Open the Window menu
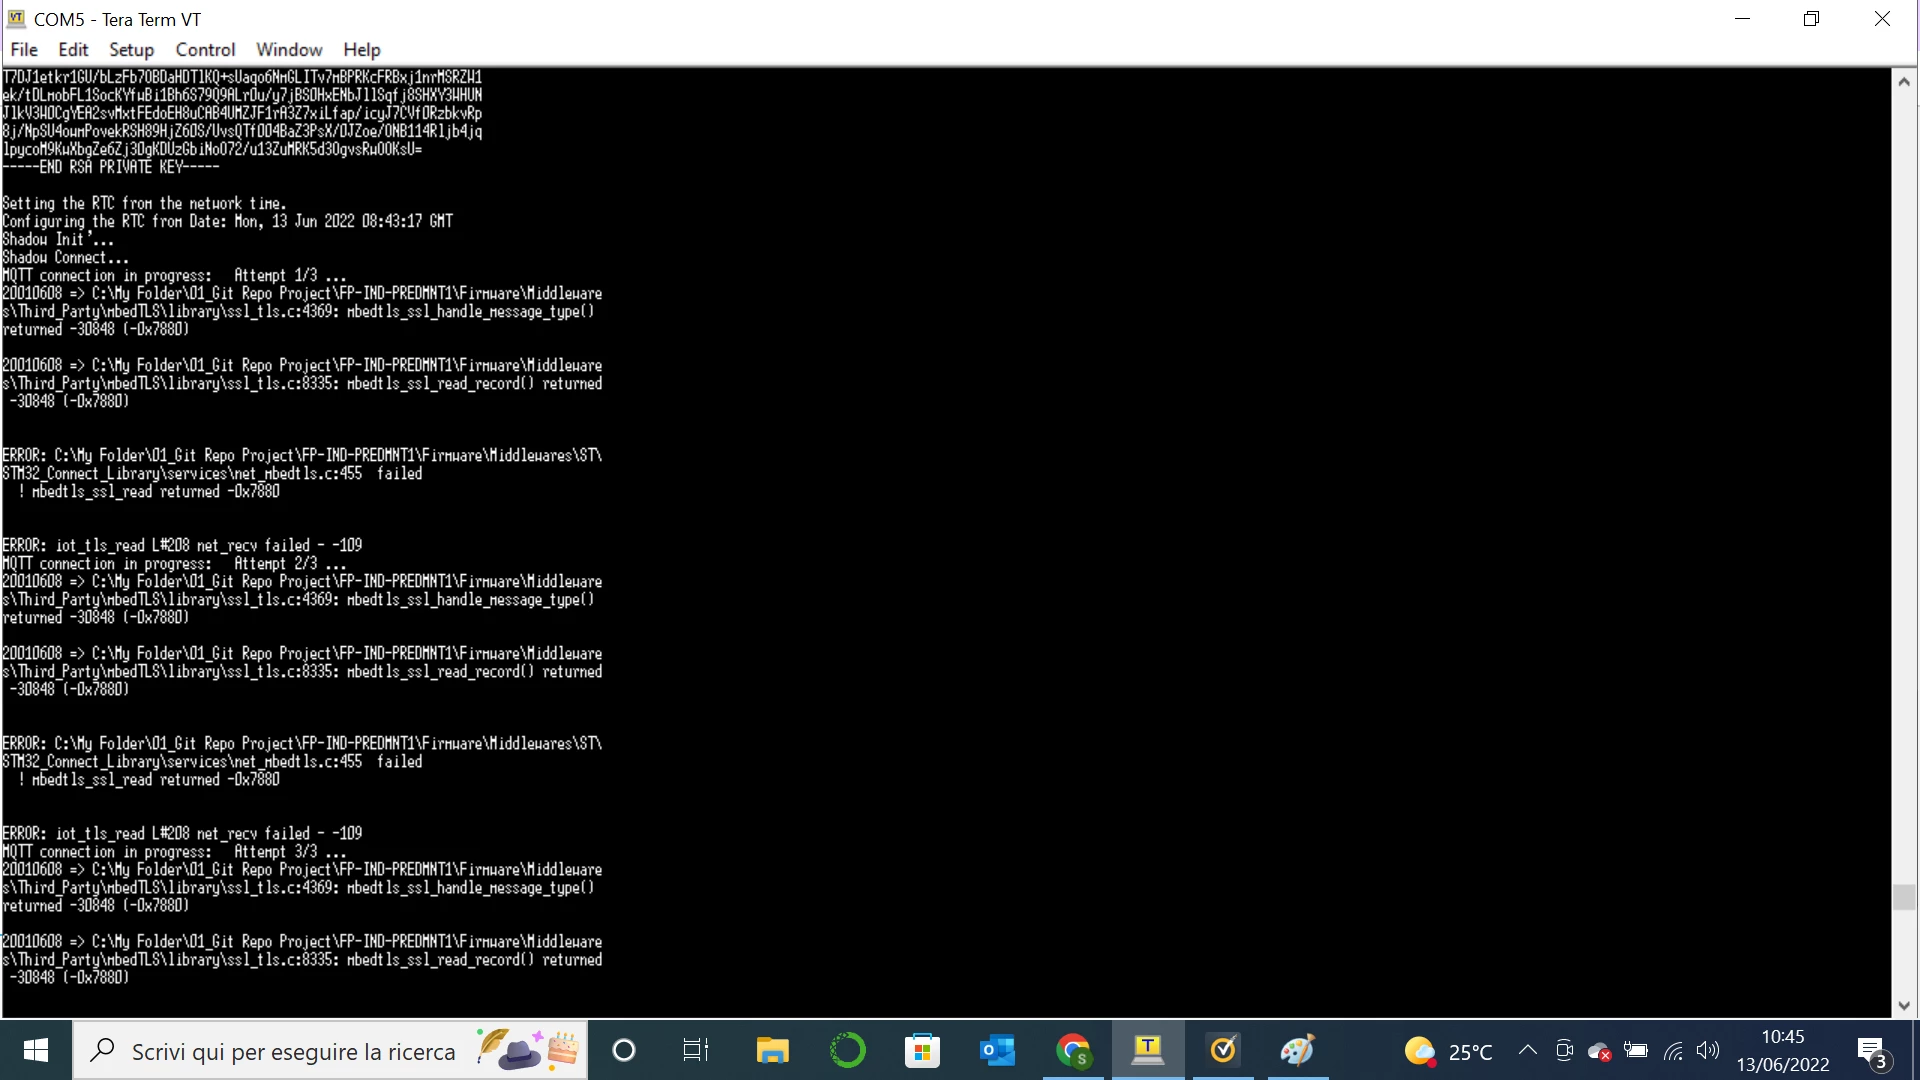The image size is (1920, 1080). tap(289, 50)
